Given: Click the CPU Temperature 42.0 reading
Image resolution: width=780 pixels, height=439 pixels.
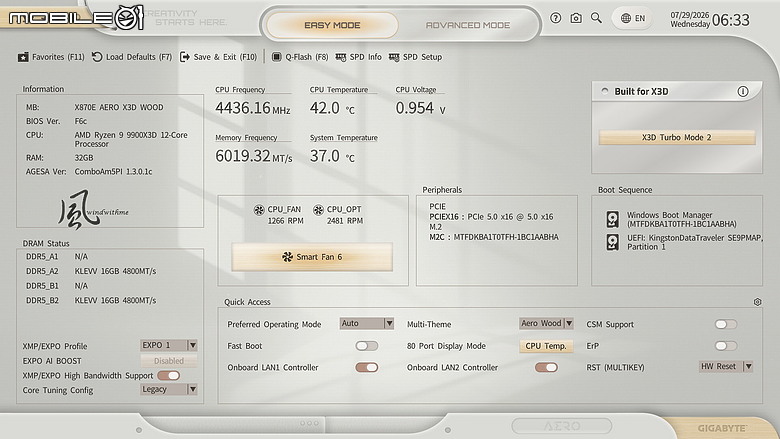Looking at the screenshot, I should 332,108.
